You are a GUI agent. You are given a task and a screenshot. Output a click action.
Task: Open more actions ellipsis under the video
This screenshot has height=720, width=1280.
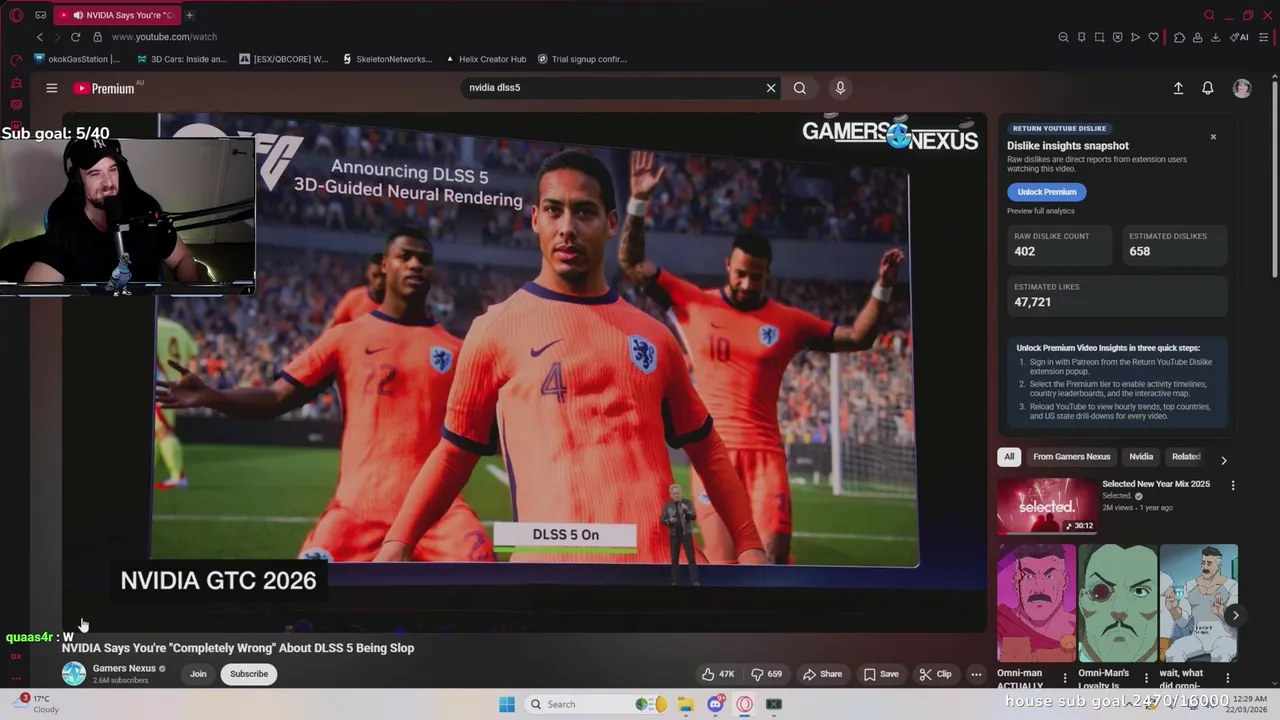click(976, 674)
